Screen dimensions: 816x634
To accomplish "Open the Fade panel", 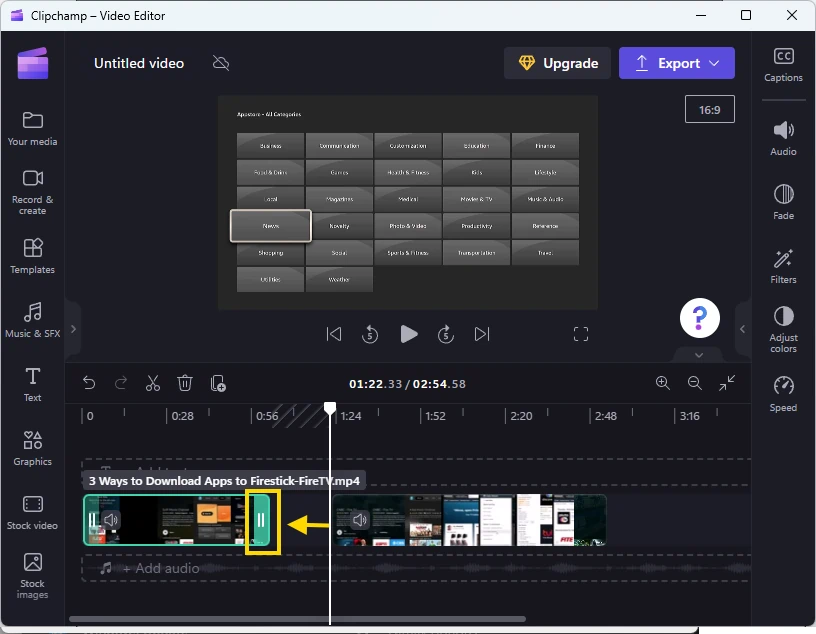I will (x=783, y=202).
